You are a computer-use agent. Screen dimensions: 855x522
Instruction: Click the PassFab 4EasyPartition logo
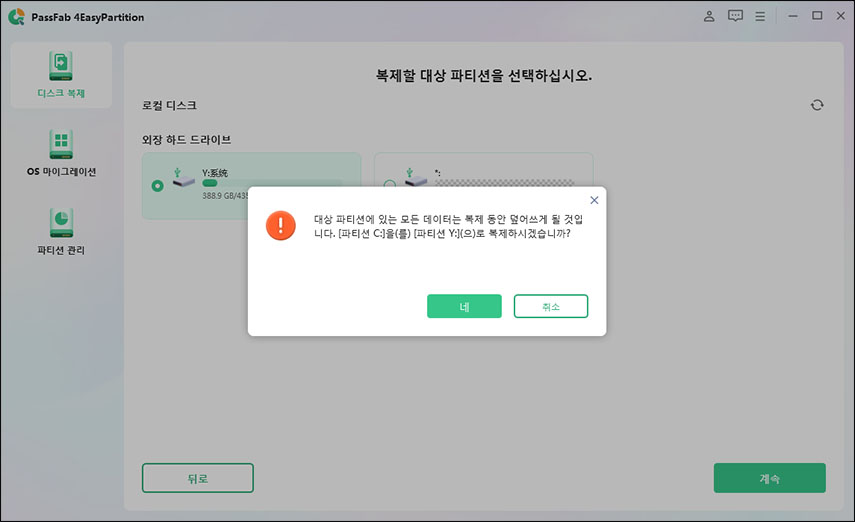[x=16, y=17]
